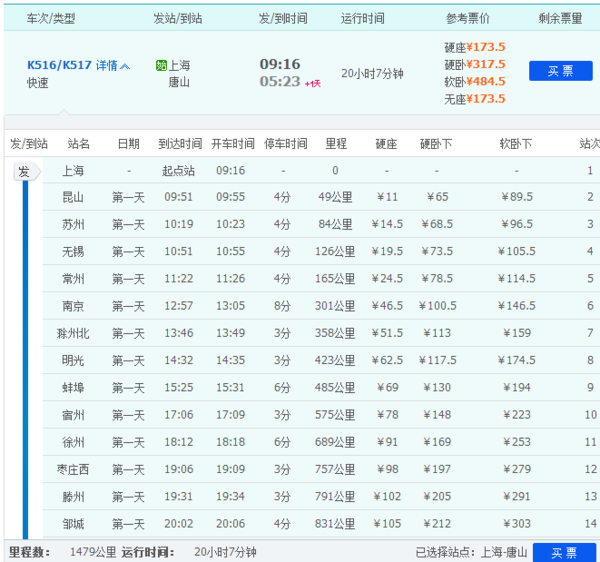Click the 软卧下 column header
Image resolution: width=600 pixels, height=562 pixels.
point(516,144)
